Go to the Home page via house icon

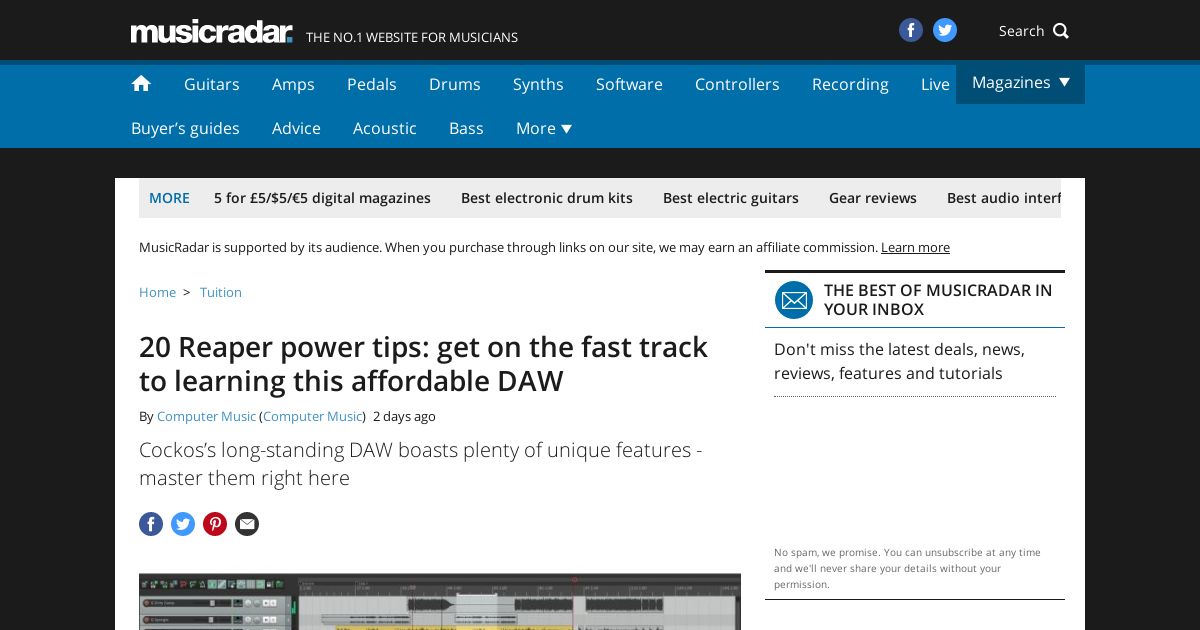[x=141, y=84]
